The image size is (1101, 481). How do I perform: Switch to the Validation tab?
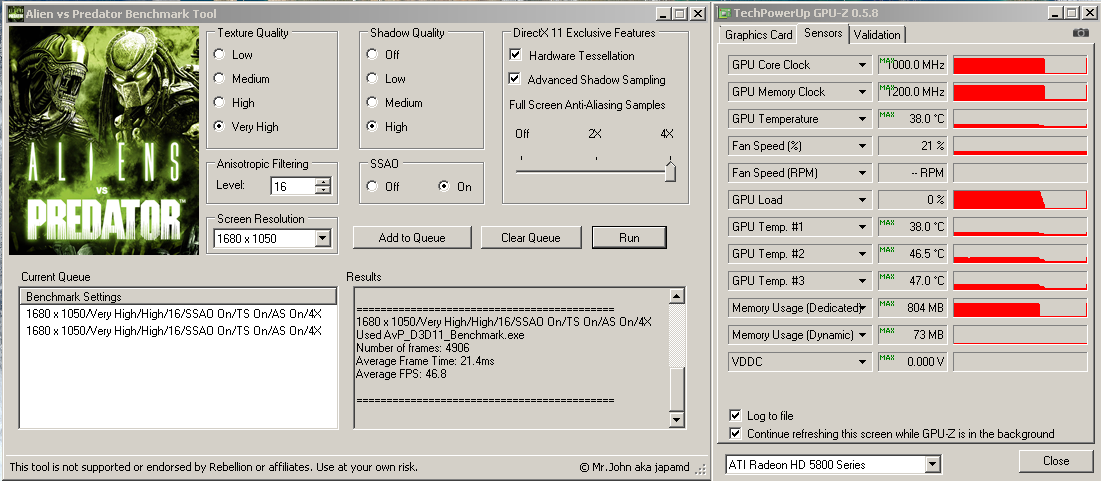point(877,34)
